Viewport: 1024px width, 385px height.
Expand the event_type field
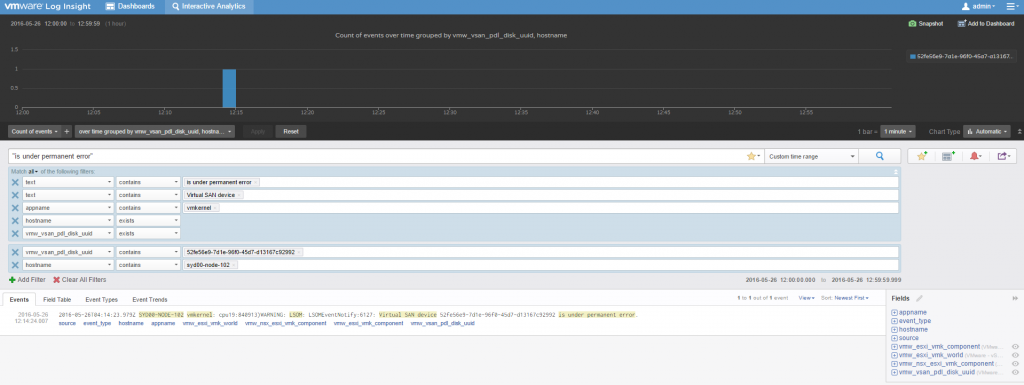894,321
